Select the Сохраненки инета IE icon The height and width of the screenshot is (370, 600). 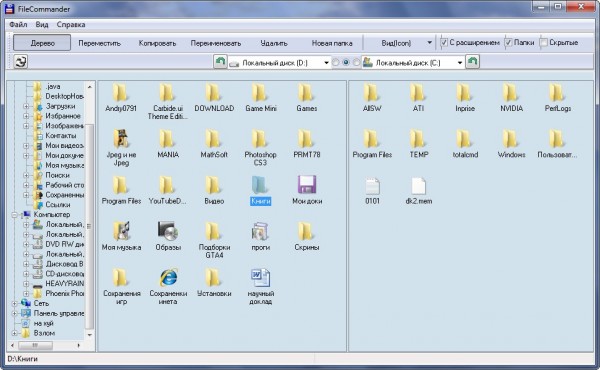coord(168,278)
